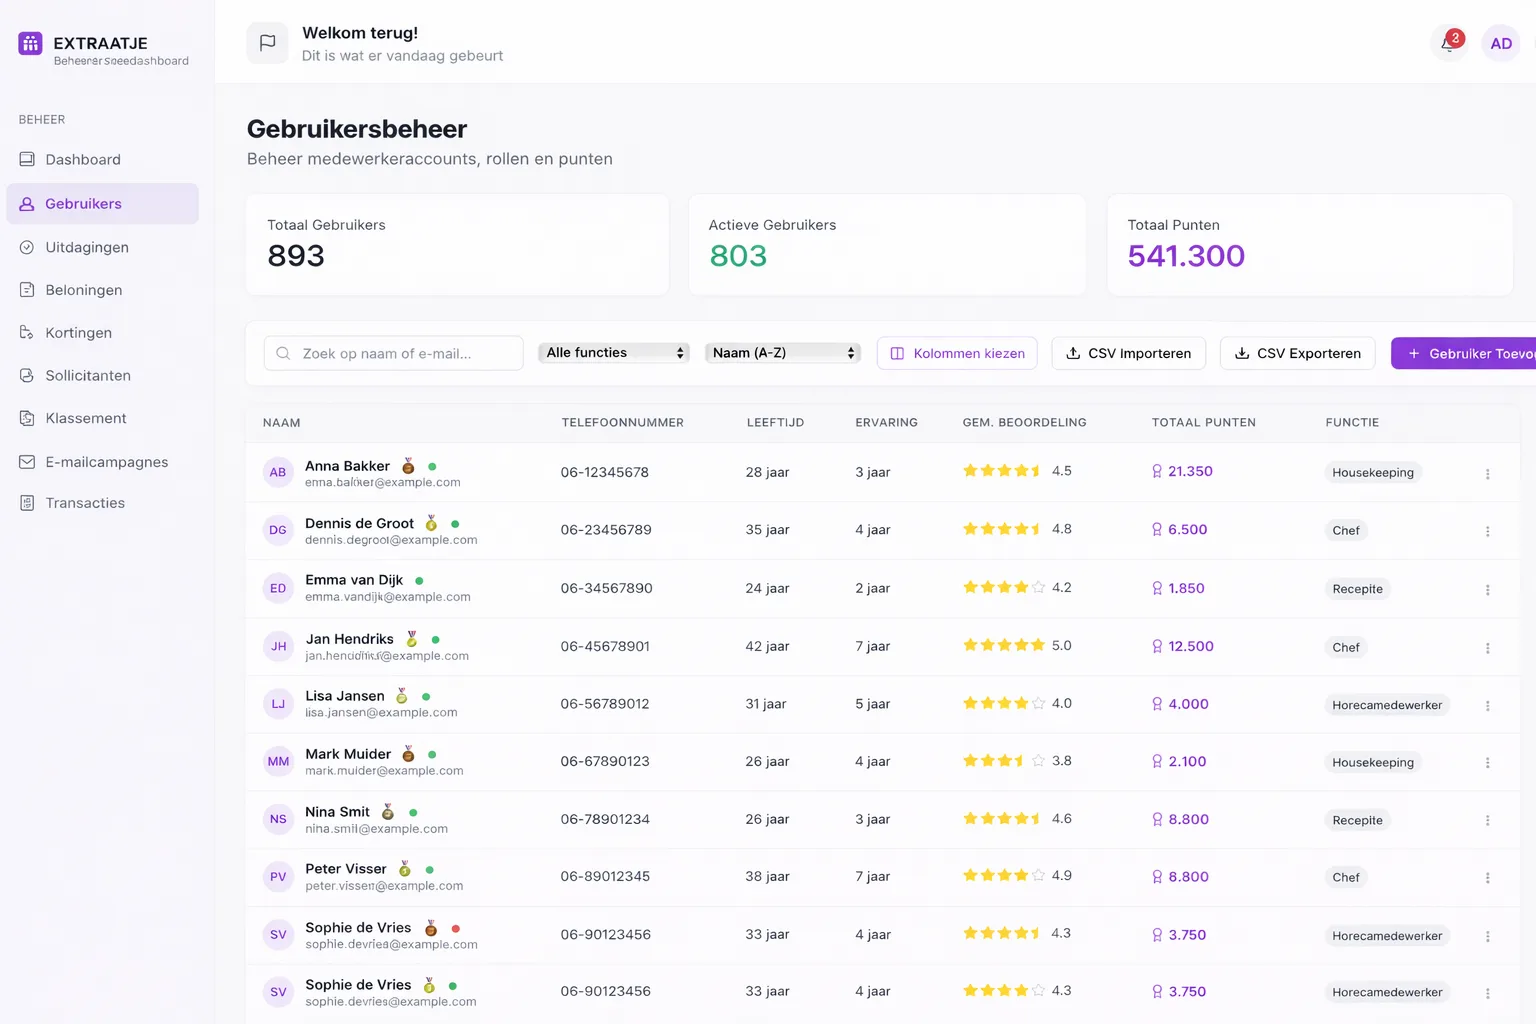Image resolution: width=1536 pixels, height=1024 pixels.
Task: Click the EXTRAATJE logo icon
Action: click(x=30, y=43)
